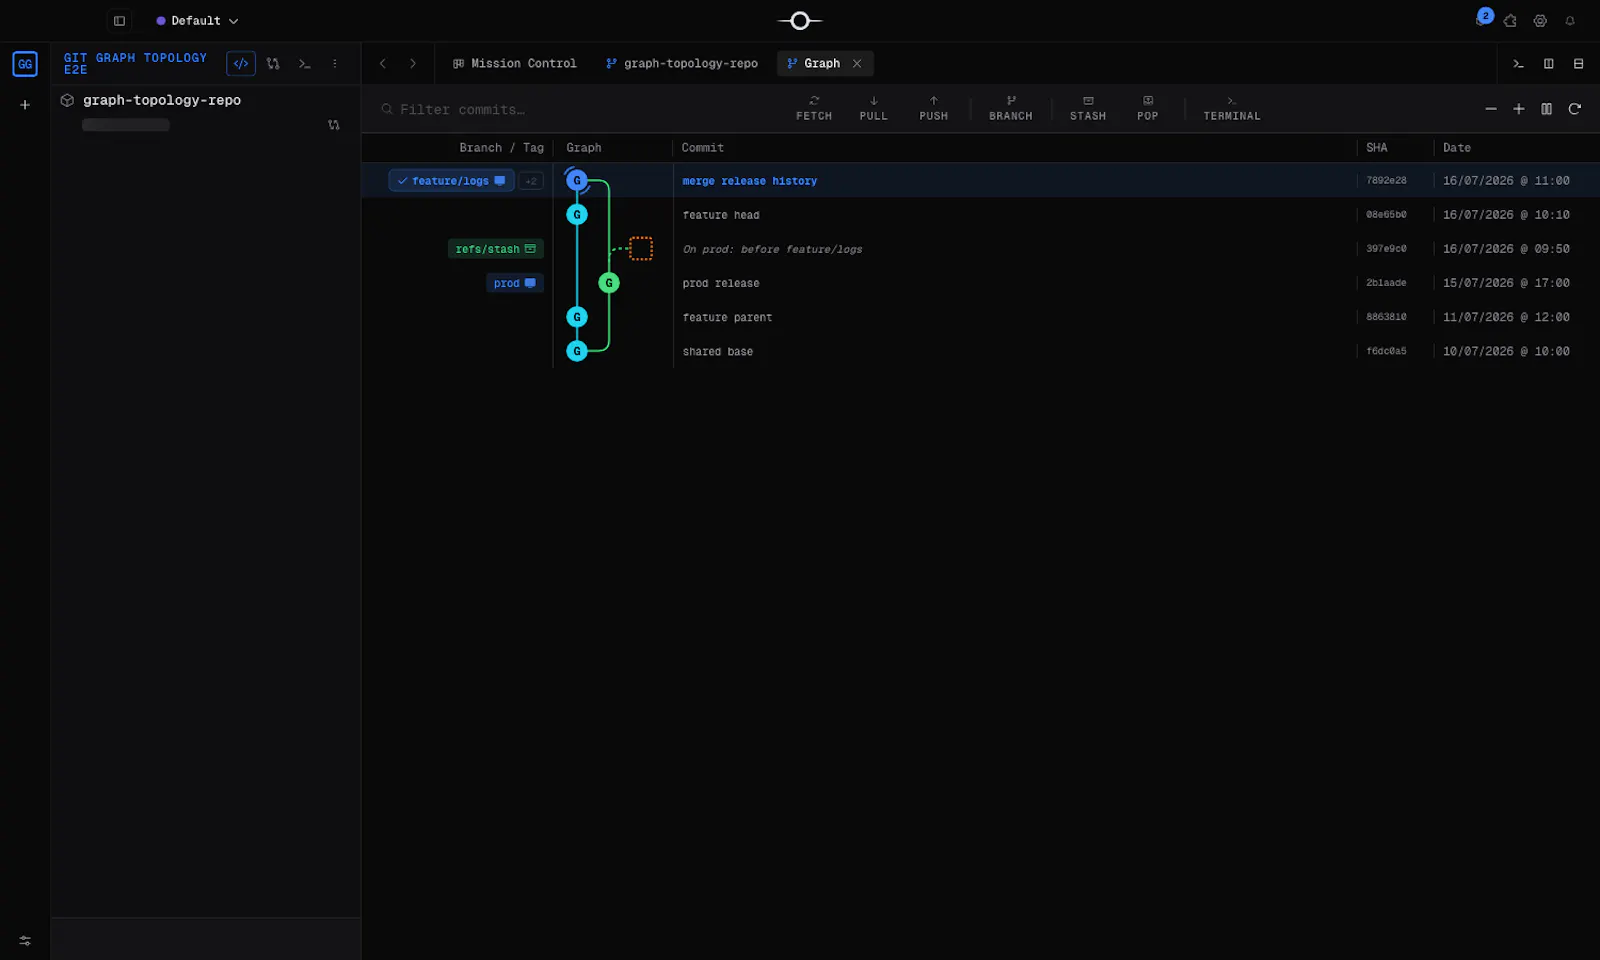Screen dimensions: 1600x960
Task: Navigate back with the left chevron
Action: tap(383, 63)
